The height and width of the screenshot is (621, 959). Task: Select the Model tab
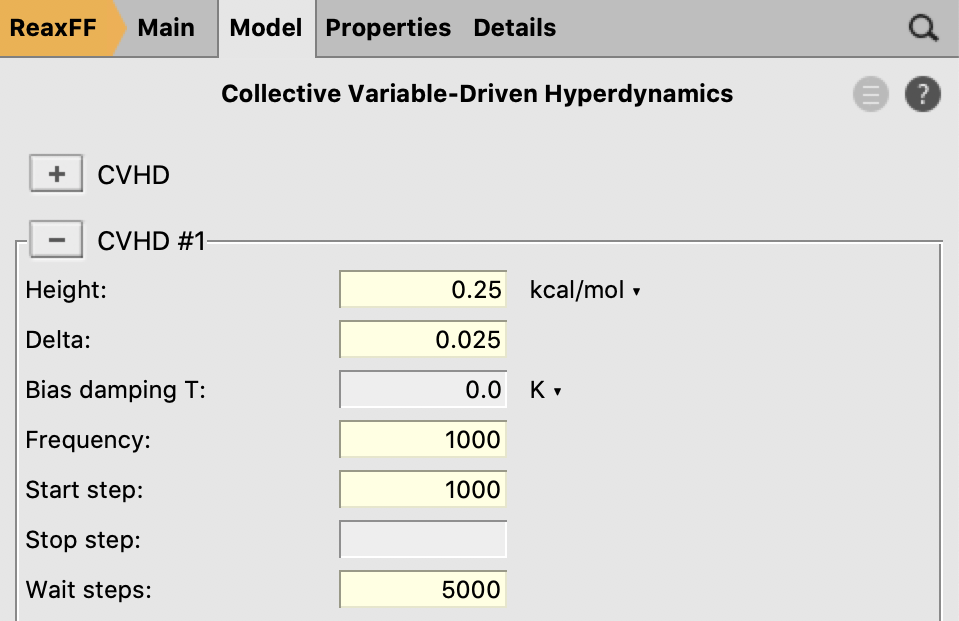coord(266,28)
